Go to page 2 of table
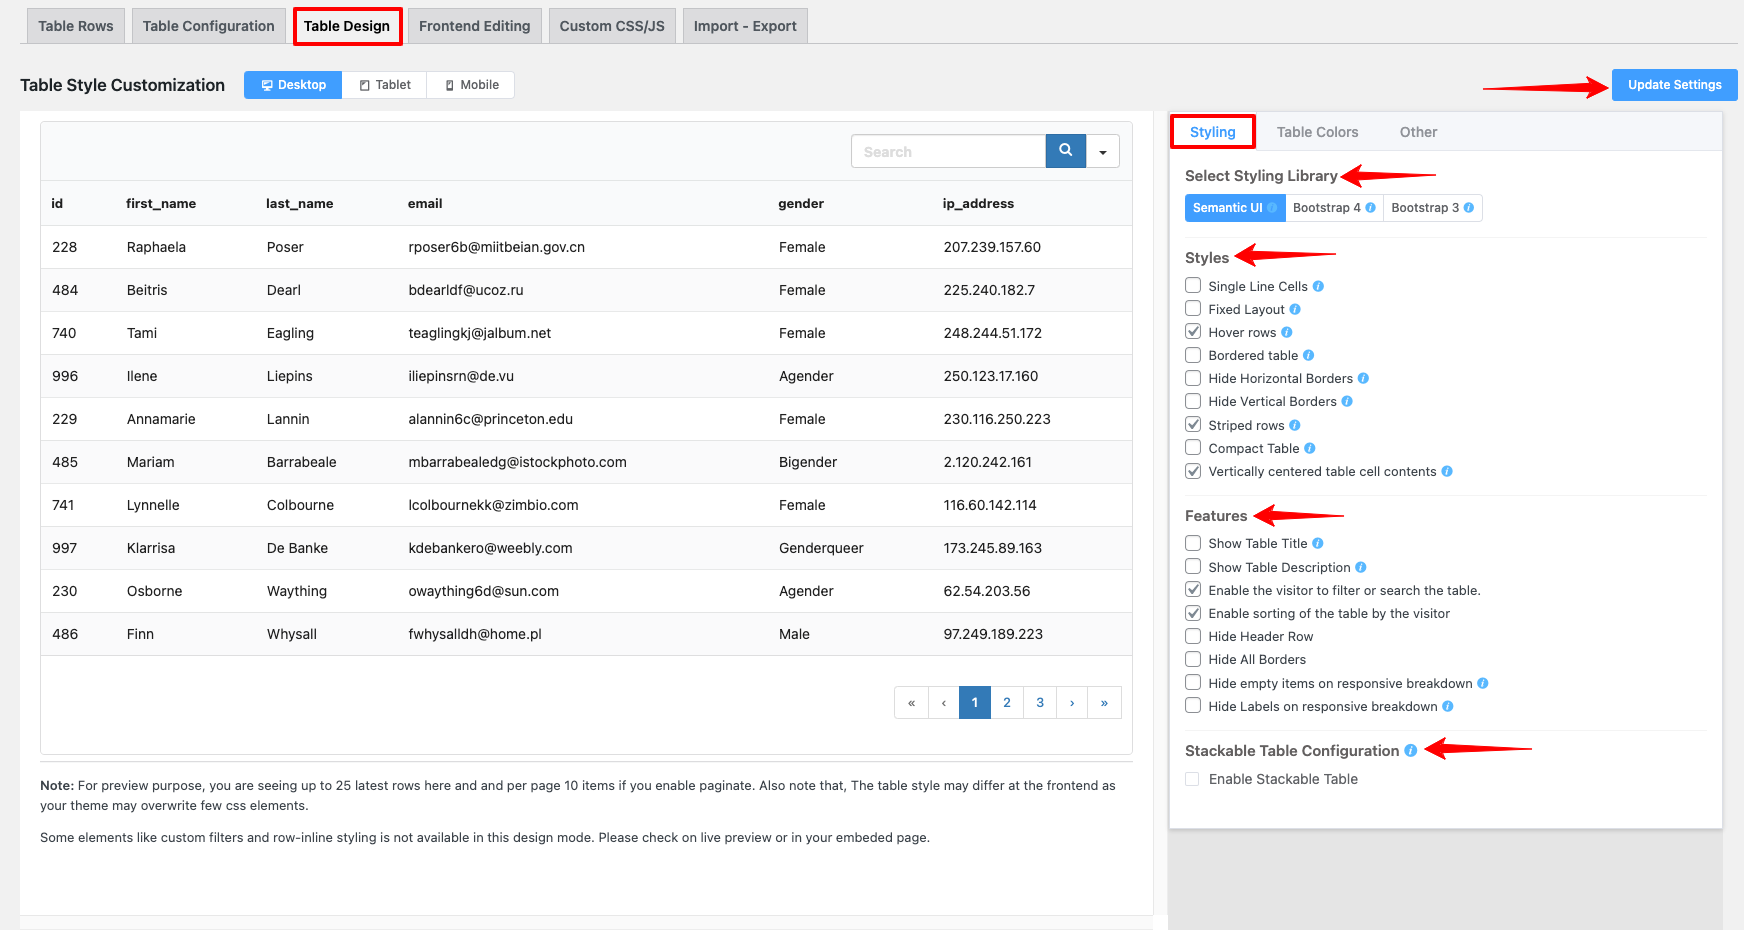This screenshot has height=930, width=1744. pyautogui.click(x=1007, y=703)
